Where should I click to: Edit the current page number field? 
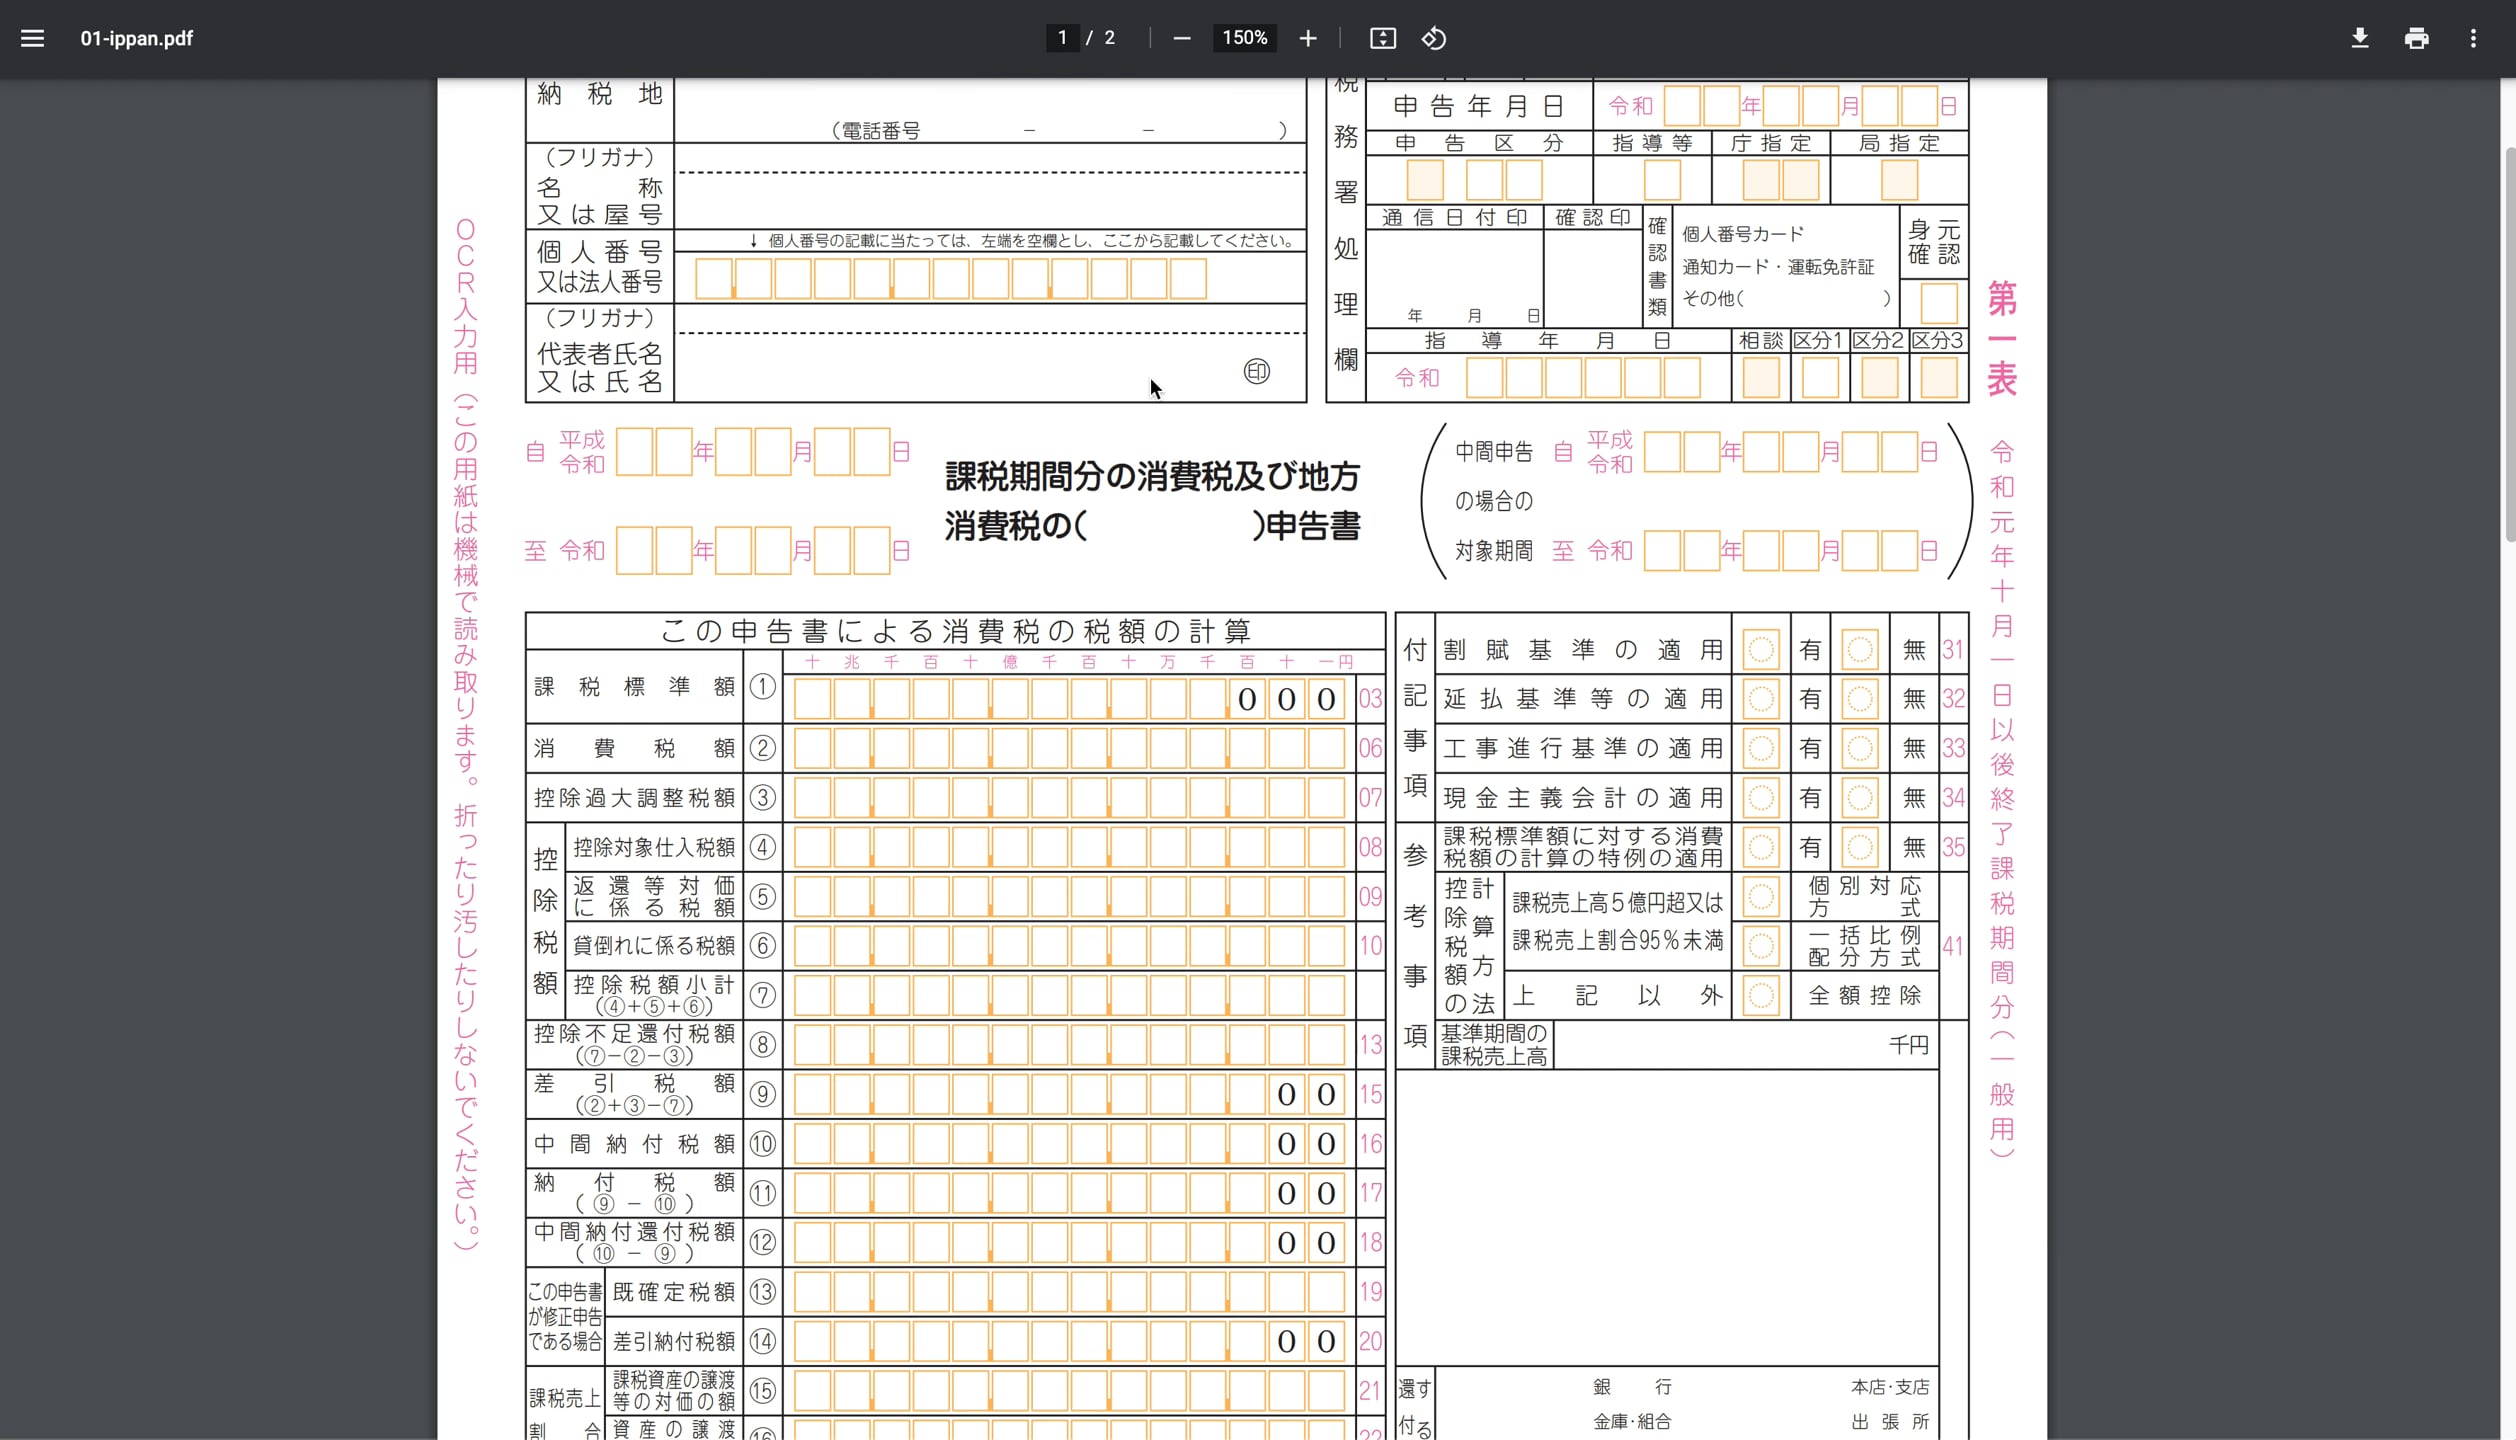(x=1062, y=38)
